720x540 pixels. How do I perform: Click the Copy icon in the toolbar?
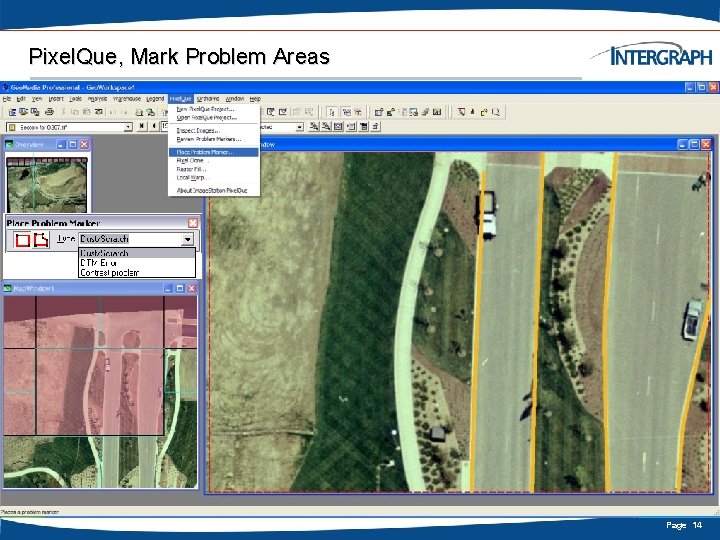tap(74, 112)
